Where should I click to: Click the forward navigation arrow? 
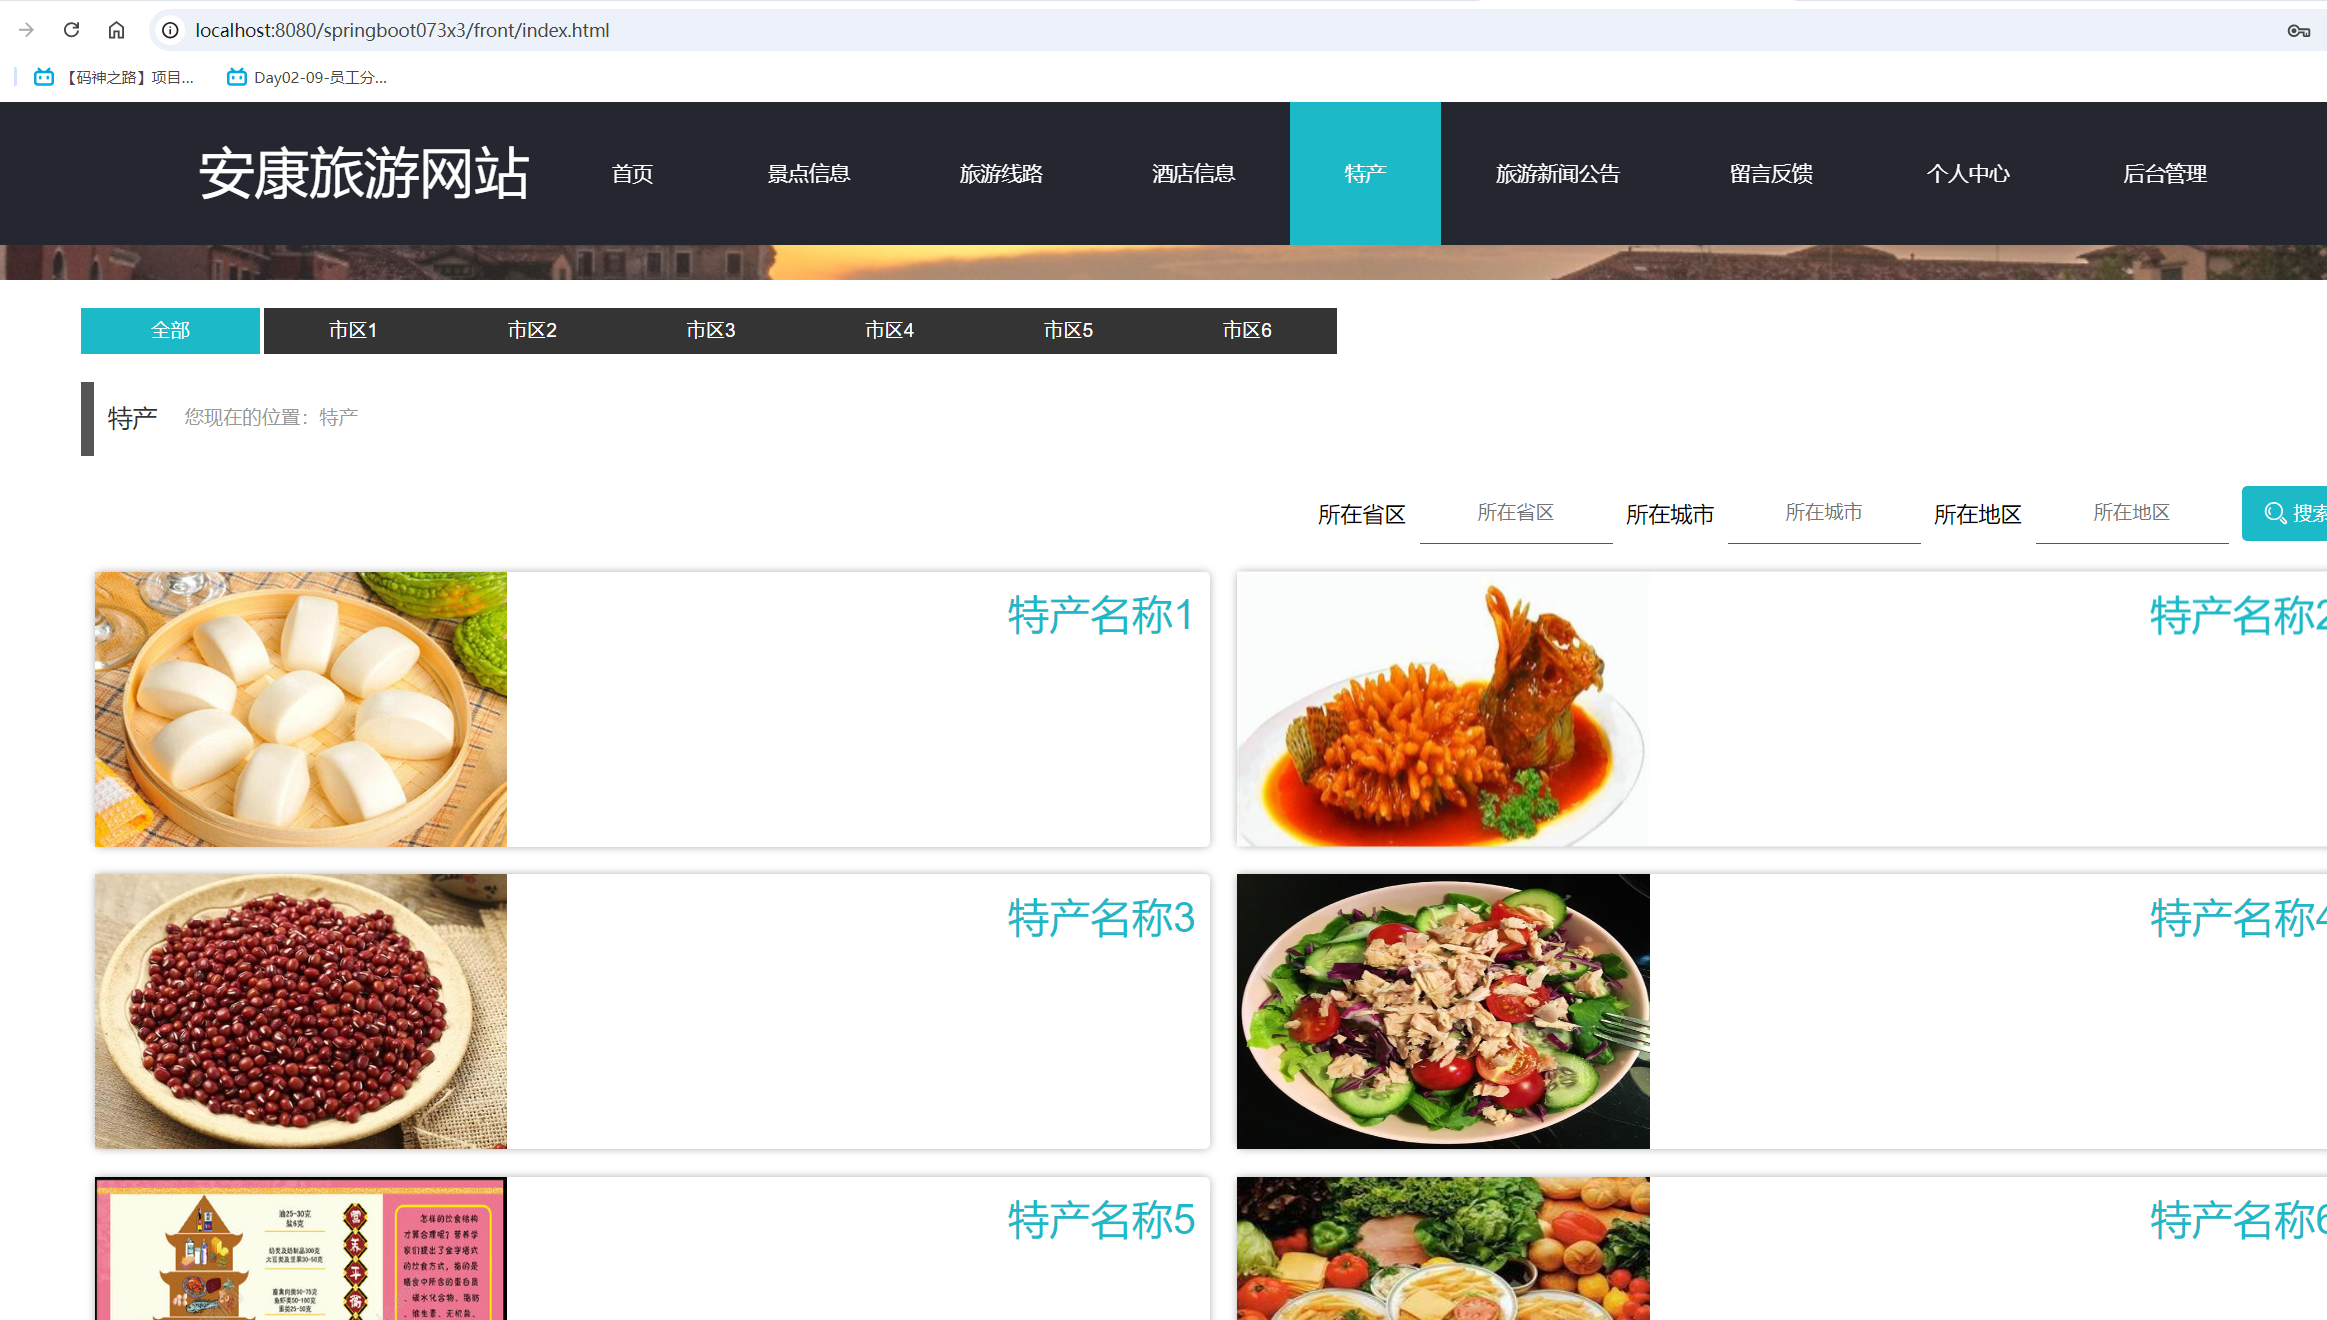tap(26, 30)
